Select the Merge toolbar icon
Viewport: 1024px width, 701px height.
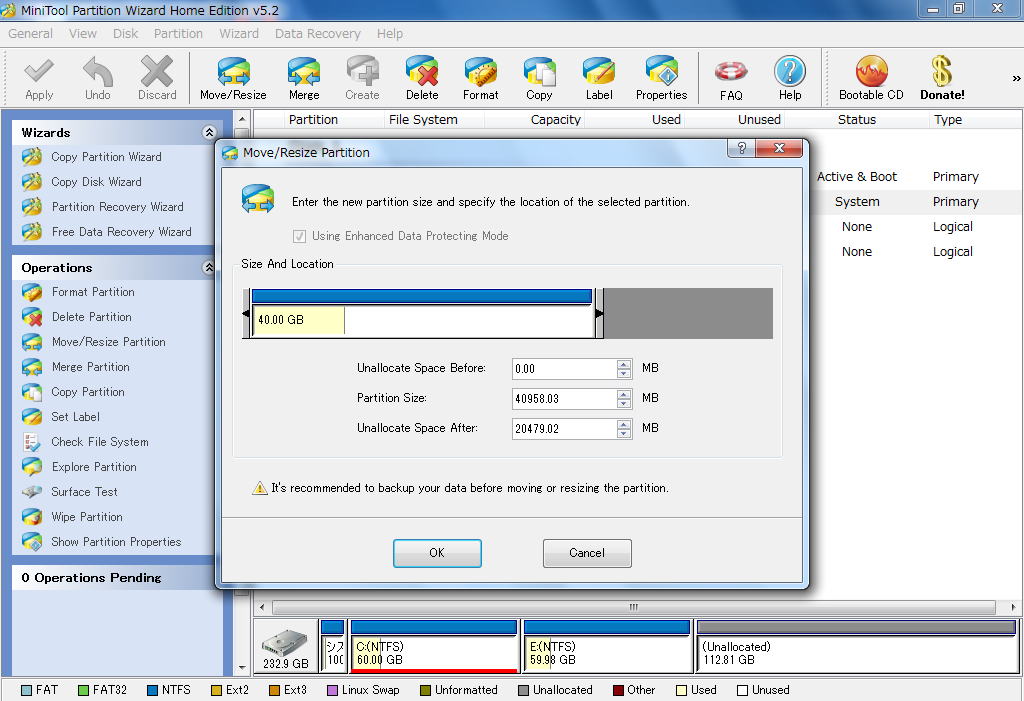(304, 78)
